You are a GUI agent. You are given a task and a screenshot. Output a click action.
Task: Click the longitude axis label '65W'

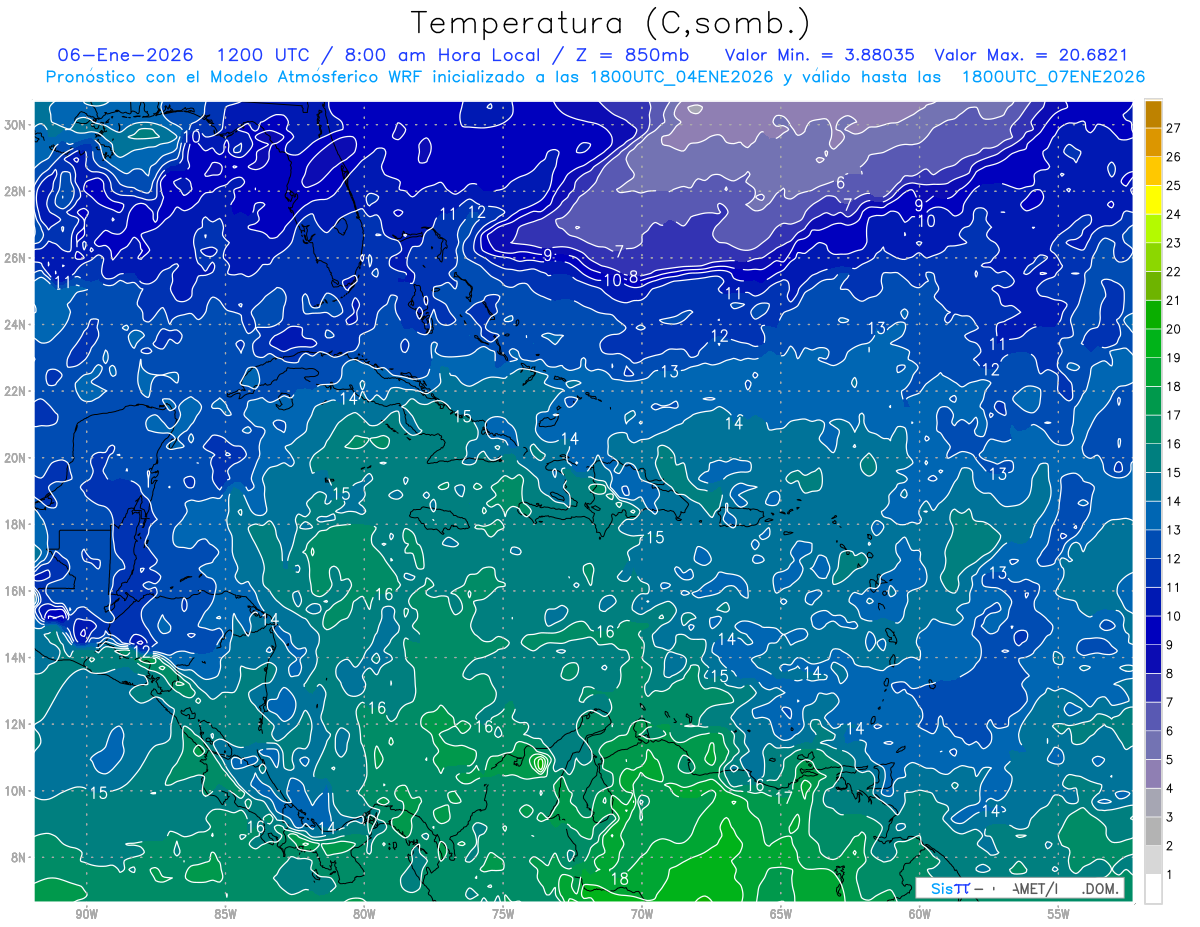point(781,915)
